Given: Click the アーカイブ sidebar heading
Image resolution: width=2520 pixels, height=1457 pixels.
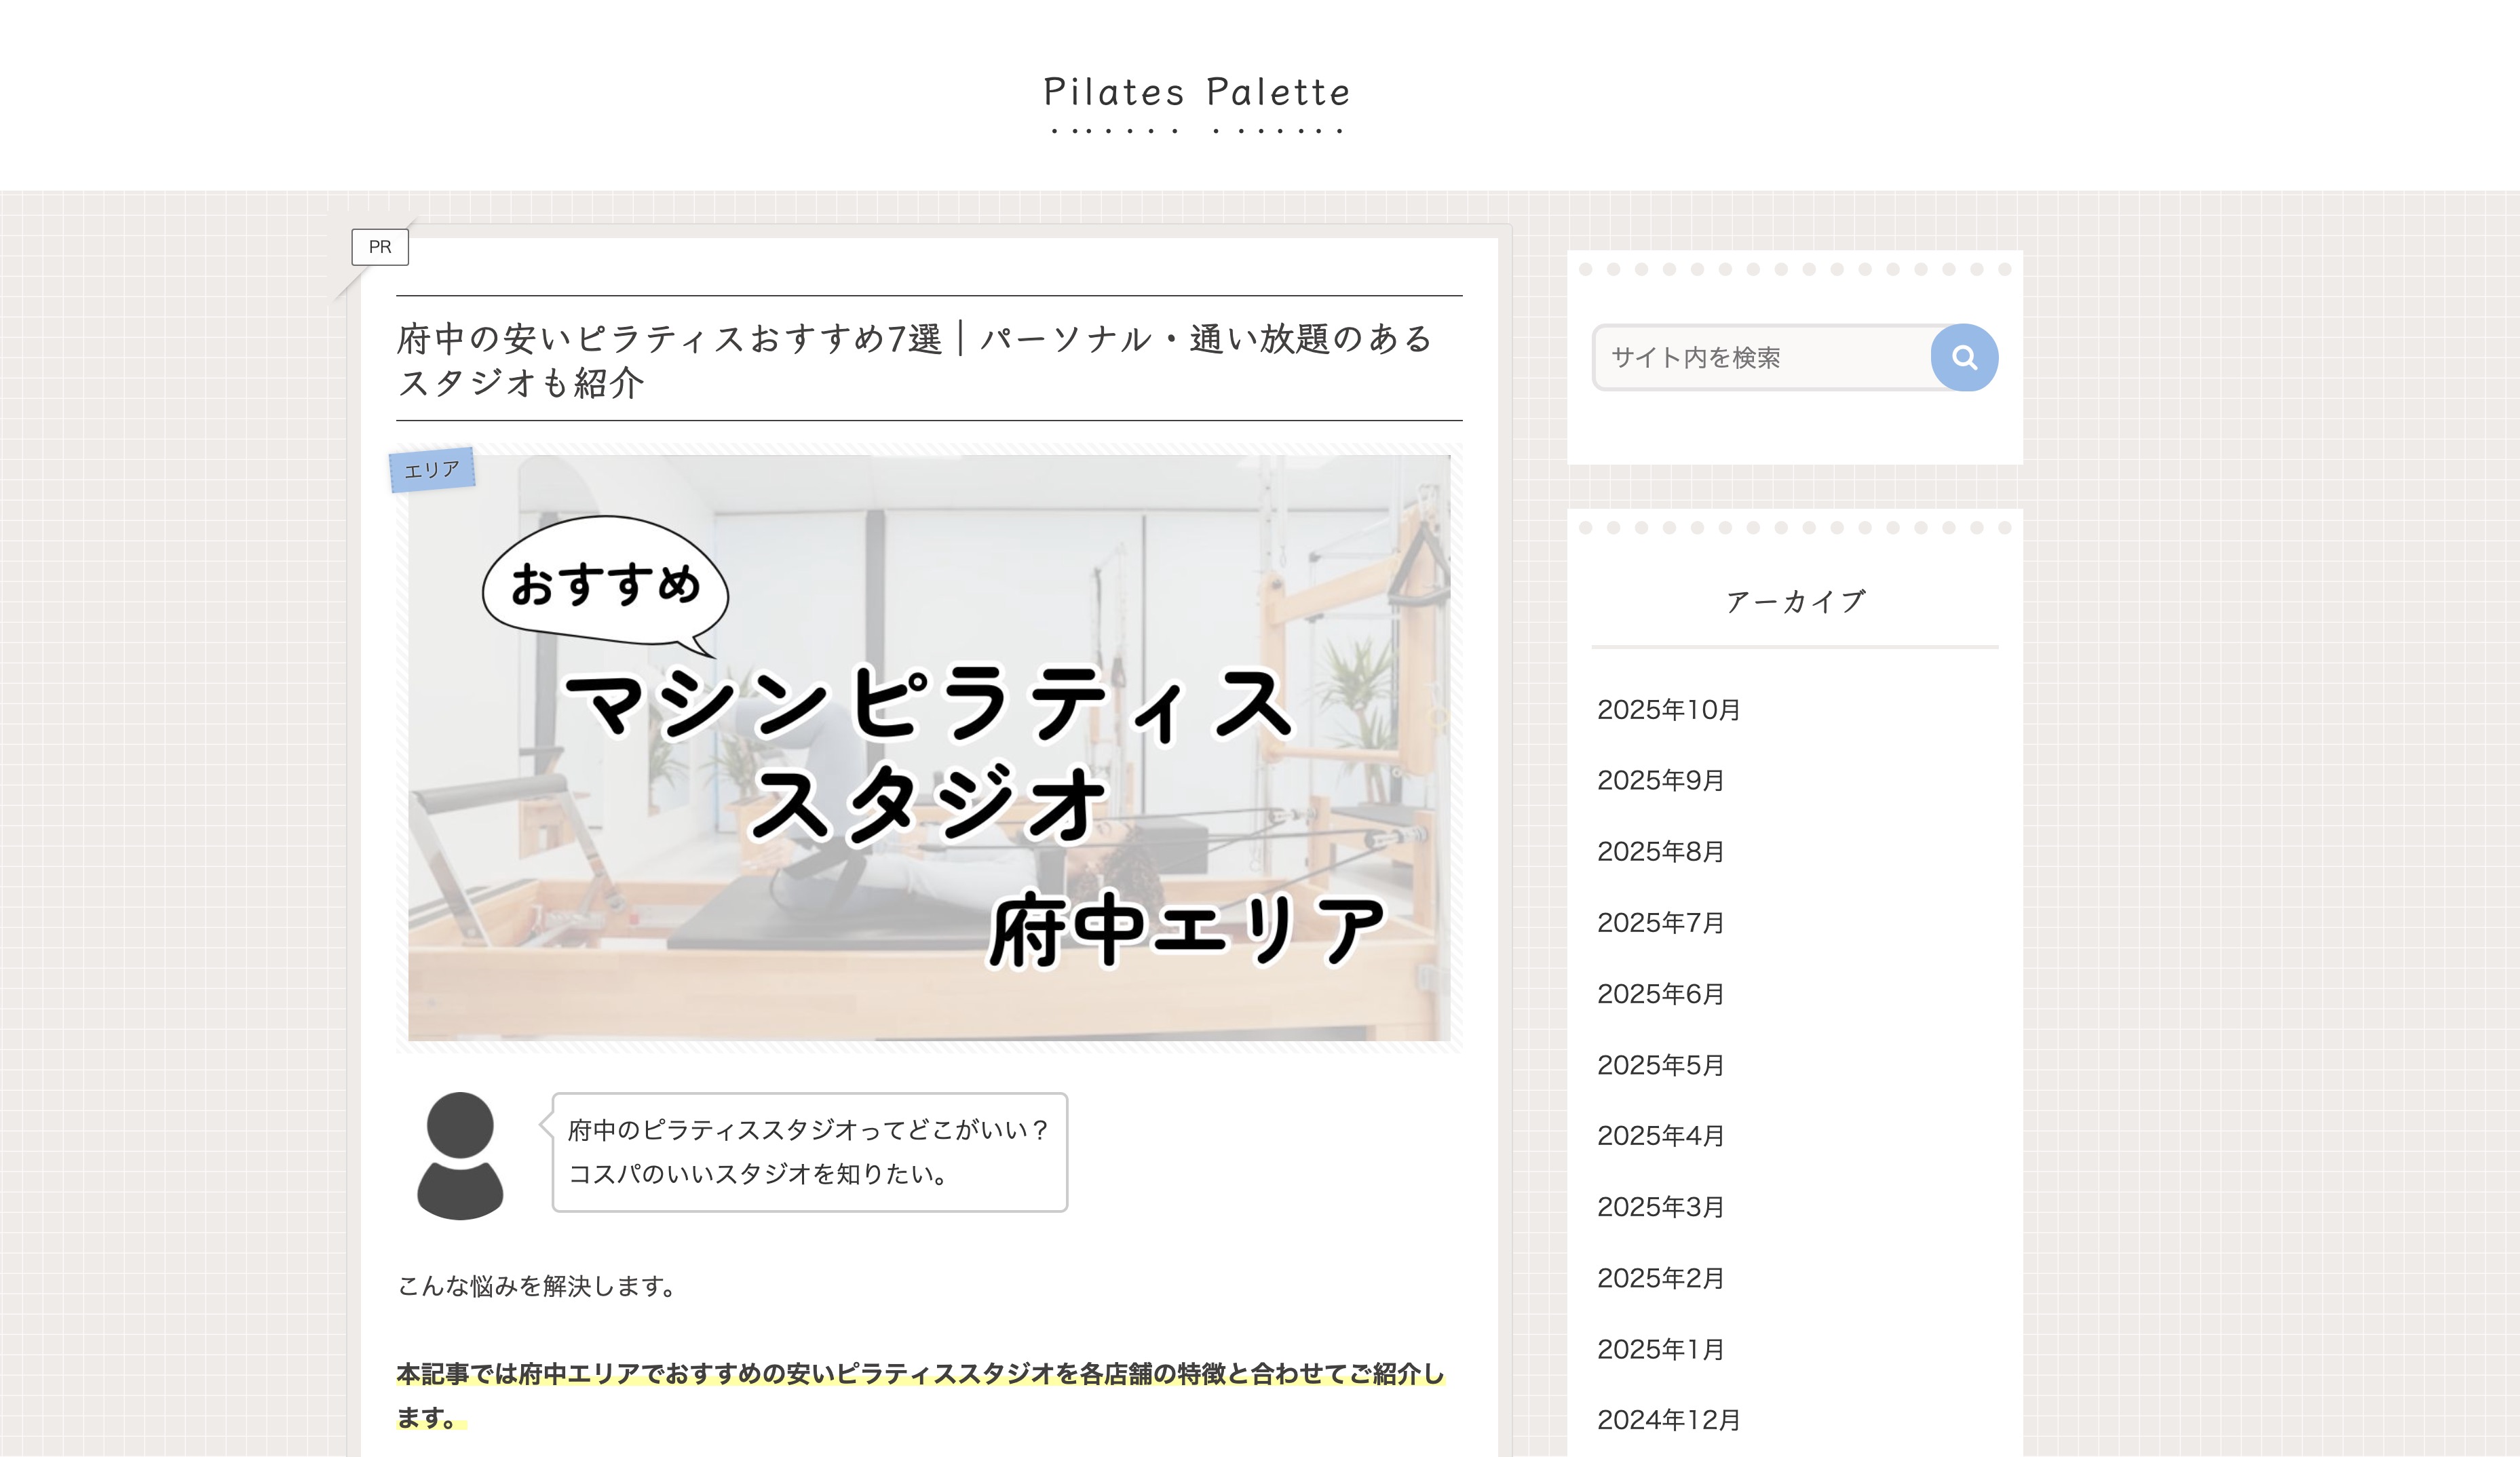Looking at the screenshot, I should 1795,602.
